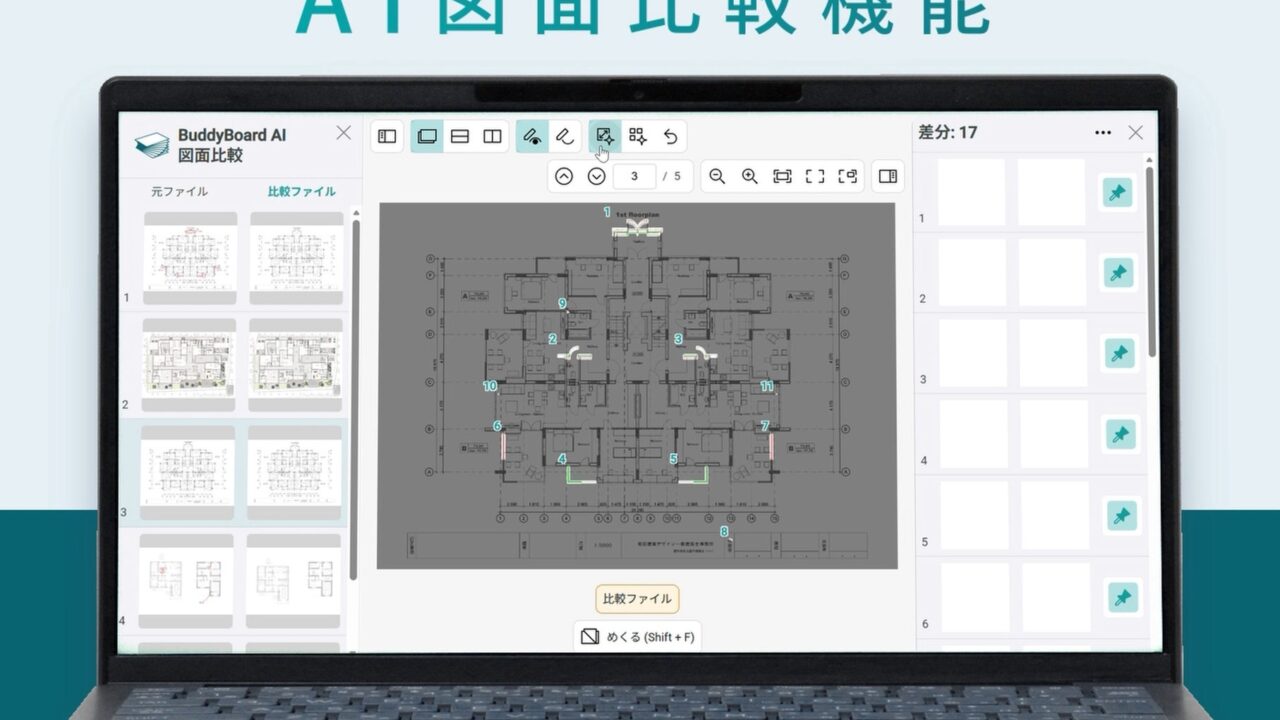This screenshot has height=720, width=1280.
Task: Select the overlay view mode icon
Action: pyautogui.click(x=427, y=136)
